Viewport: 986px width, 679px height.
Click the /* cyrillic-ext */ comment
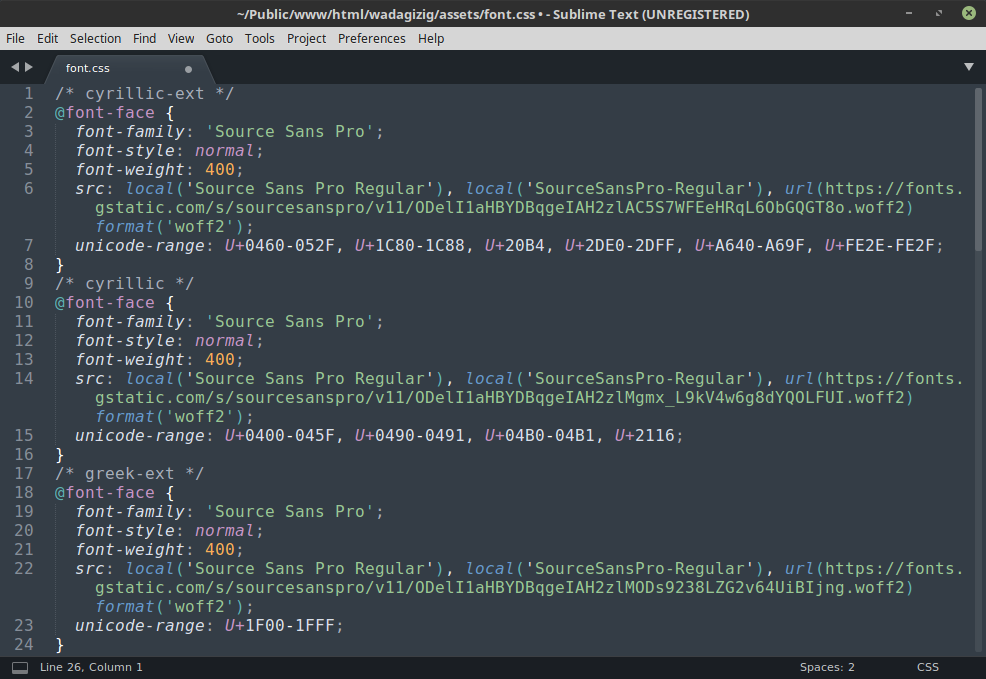(145, 94)
